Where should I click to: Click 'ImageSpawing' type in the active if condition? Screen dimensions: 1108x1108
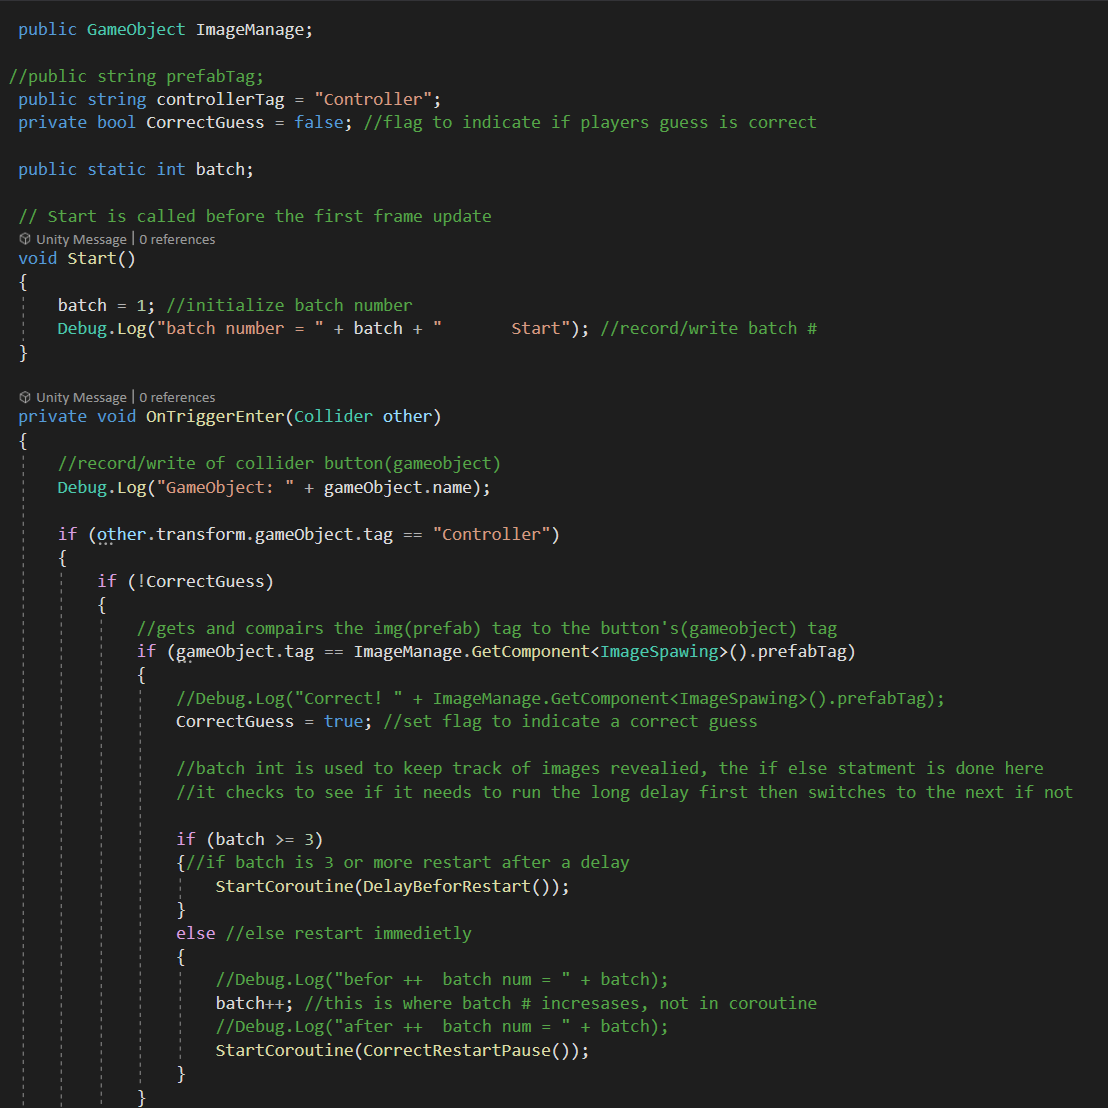(659, 652)
